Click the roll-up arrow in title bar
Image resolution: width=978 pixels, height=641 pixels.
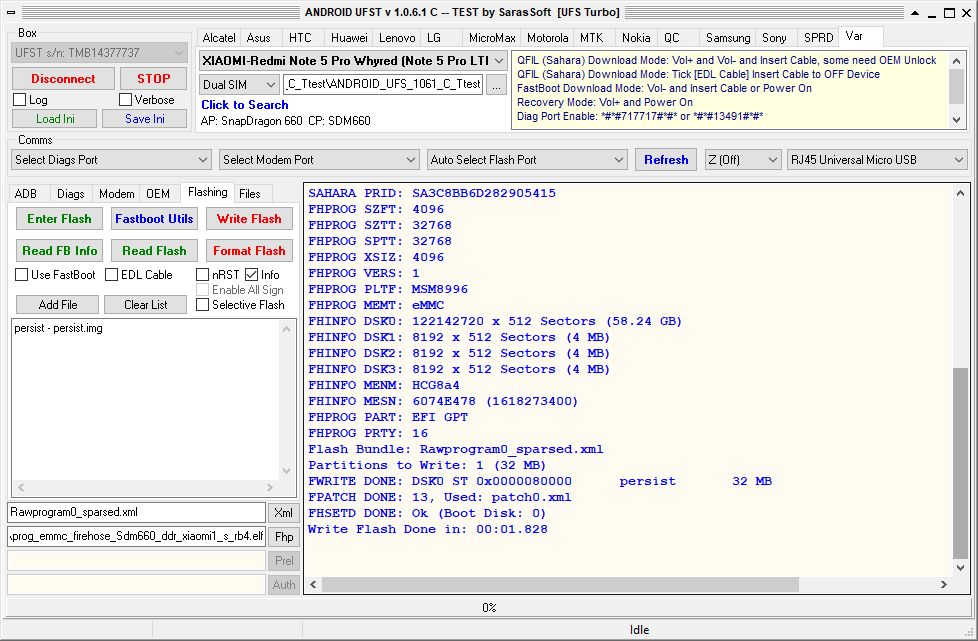(x=914, y=13)
